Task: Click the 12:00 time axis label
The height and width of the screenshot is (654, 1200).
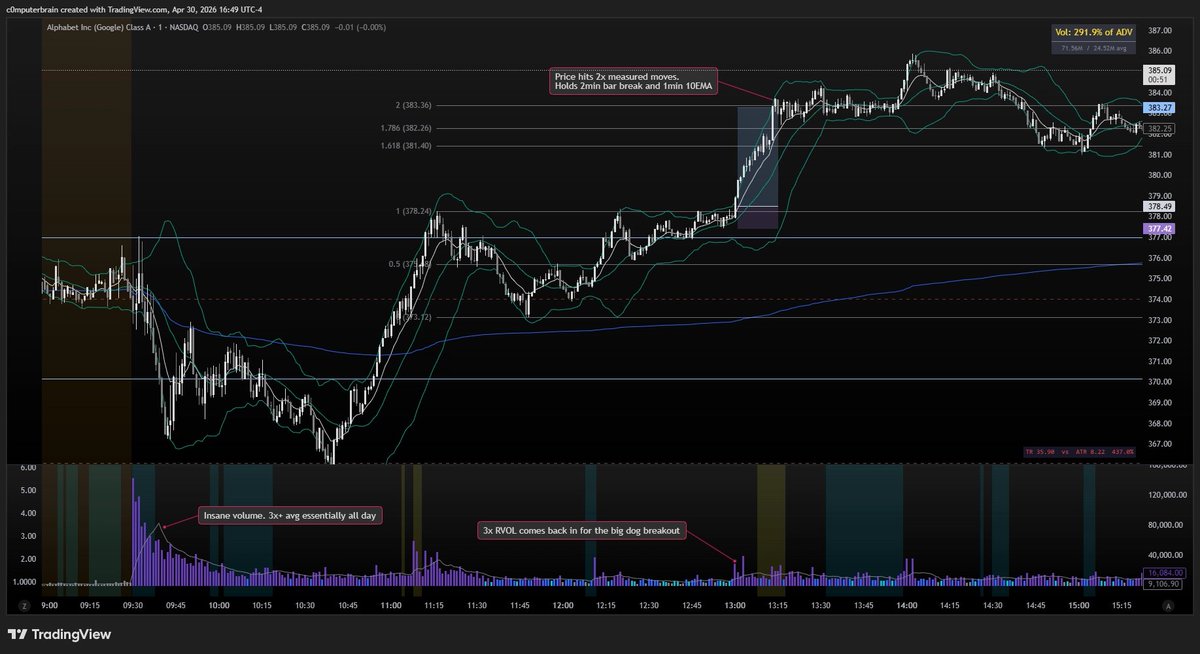Action: click(x=562, y=606)
